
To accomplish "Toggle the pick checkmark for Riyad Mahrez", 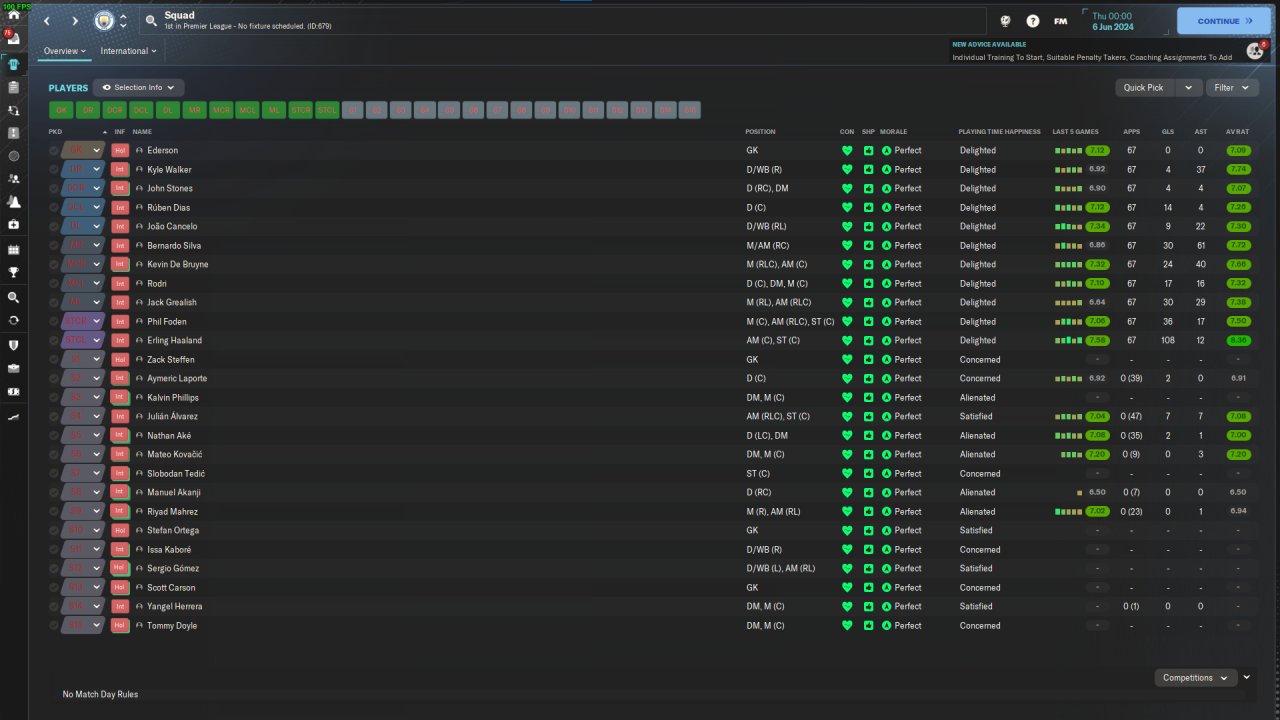I will 54,512.
